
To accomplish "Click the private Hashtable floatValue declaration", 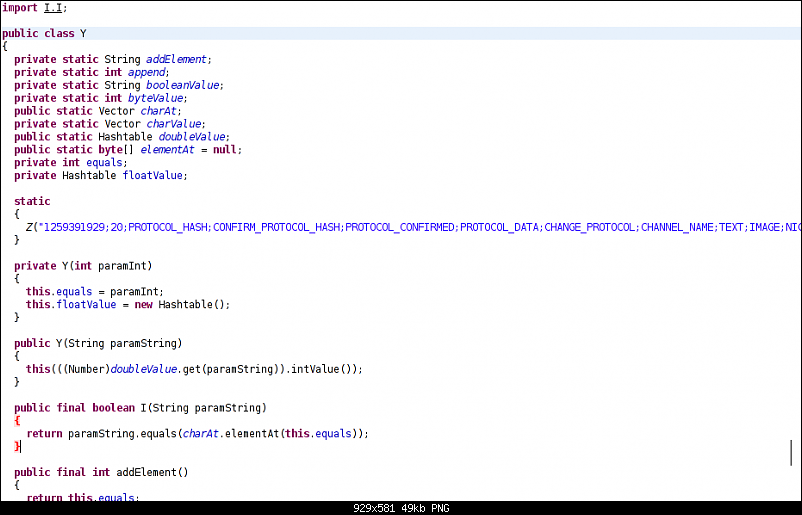I will pos(101,175).
